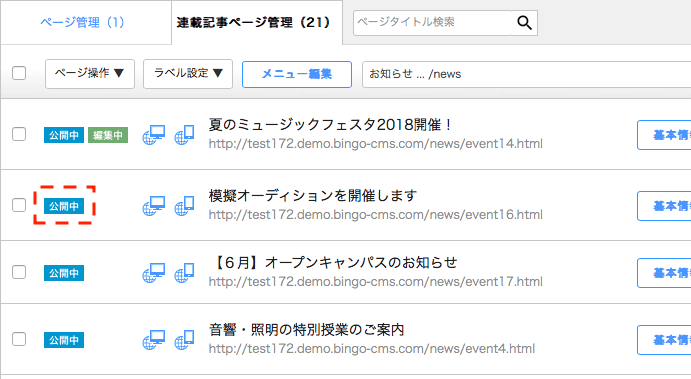Click the メニュー編集 button
This screenshot has width=691, height=379.
297,74
